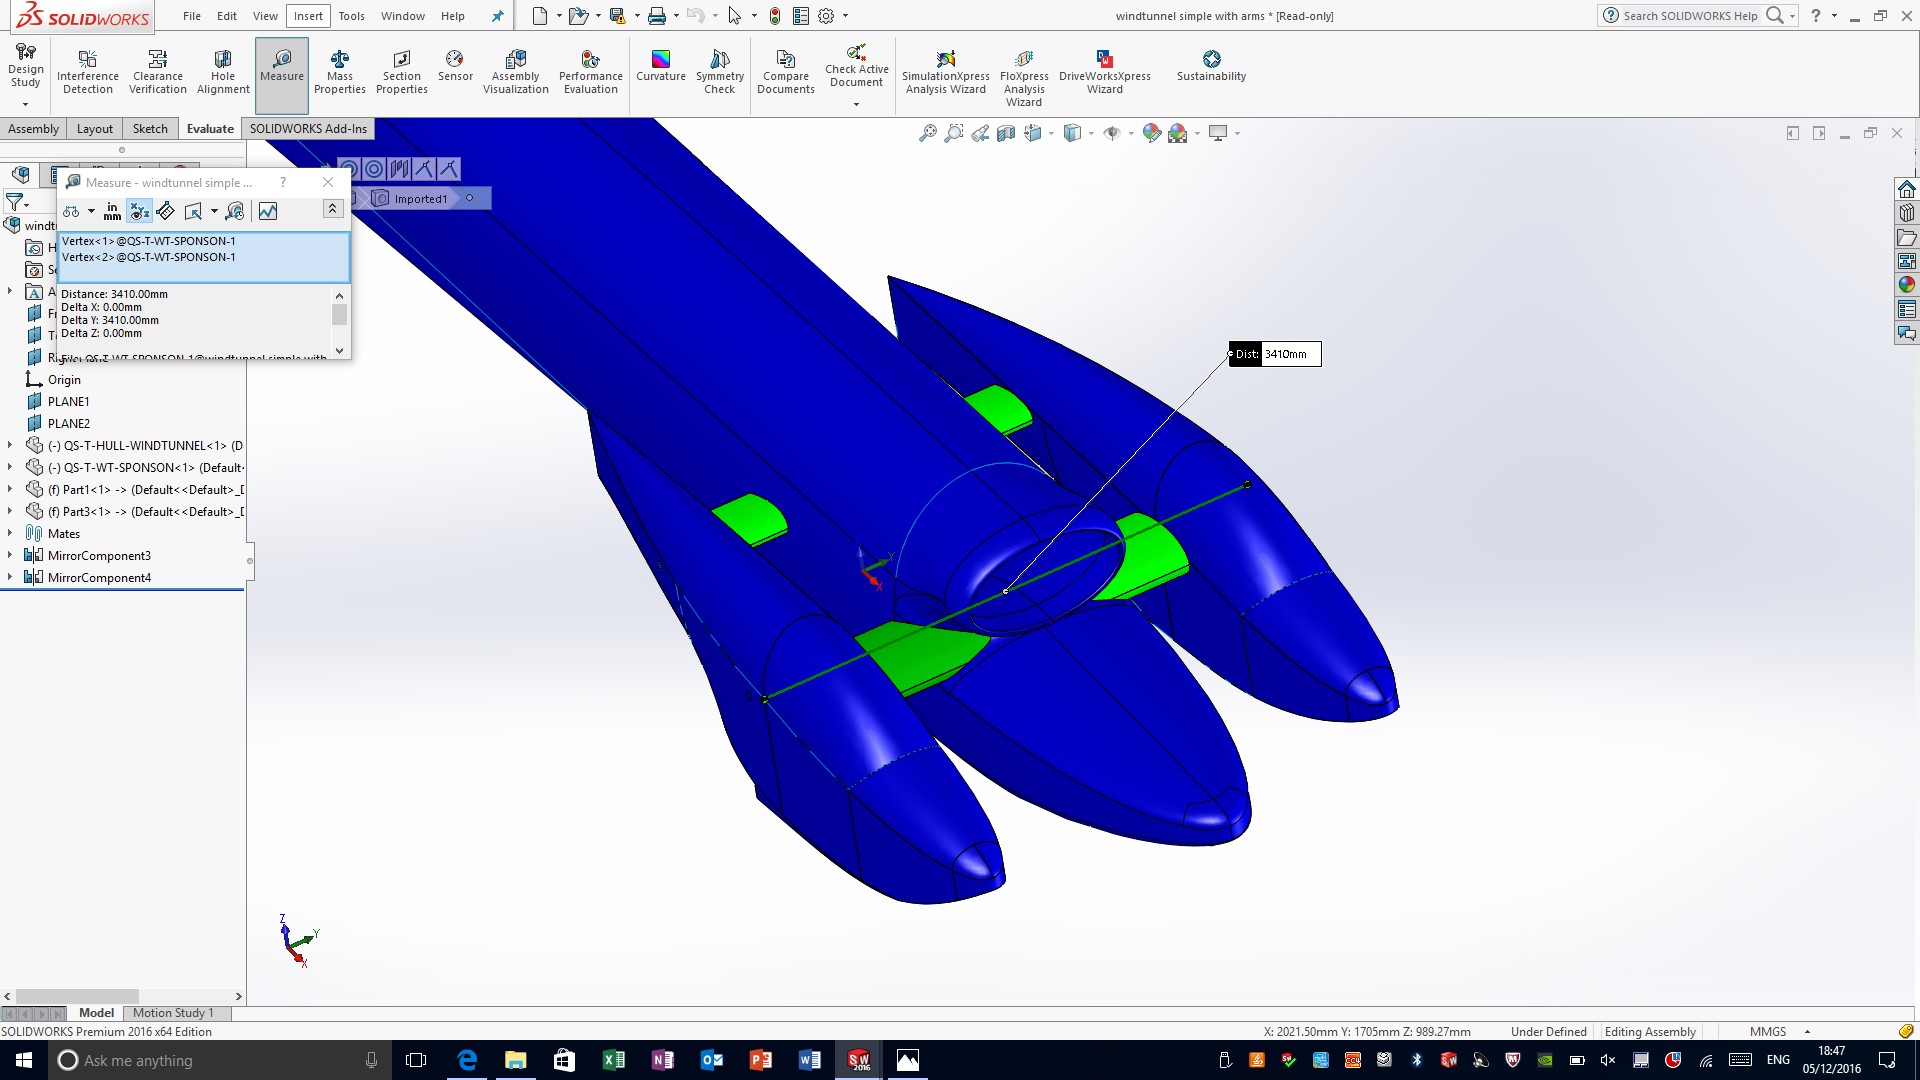
Task: Run the Symmetry Check tool
Action: click(720, 72)
